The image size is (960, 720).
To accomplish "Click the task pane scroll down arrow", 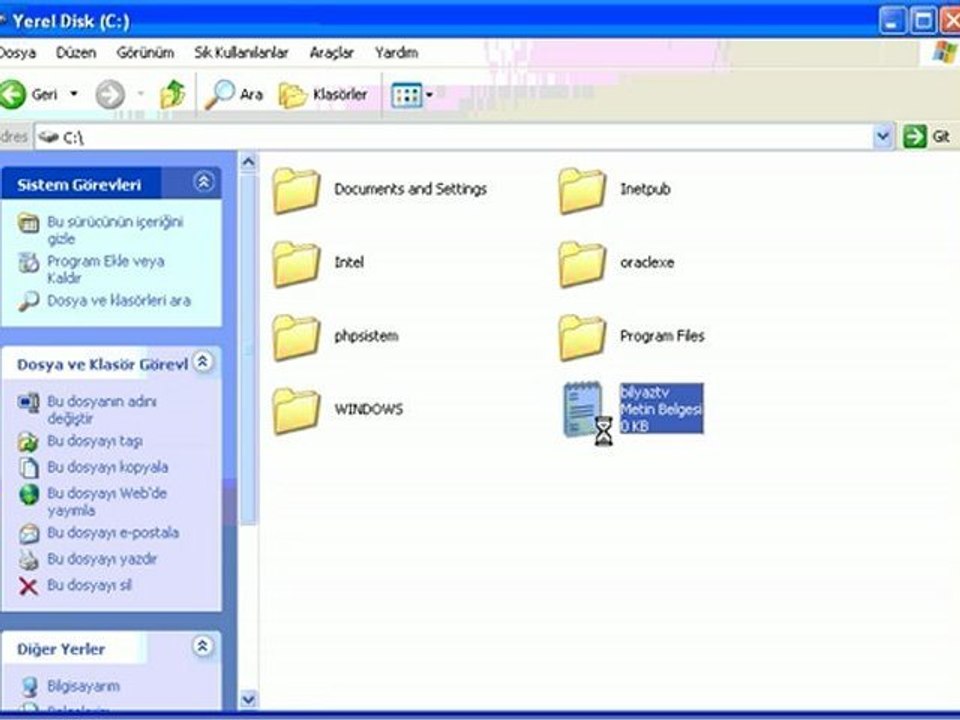I will (x=248, y=699).
